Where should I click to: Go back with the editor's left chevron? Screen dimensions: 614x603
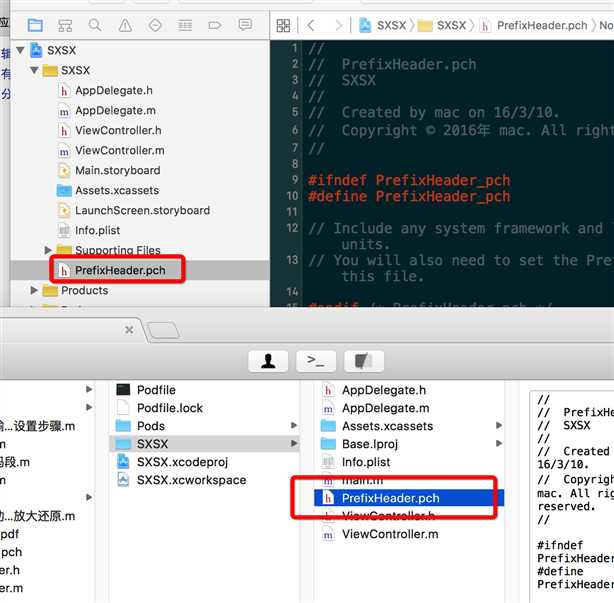311,25
